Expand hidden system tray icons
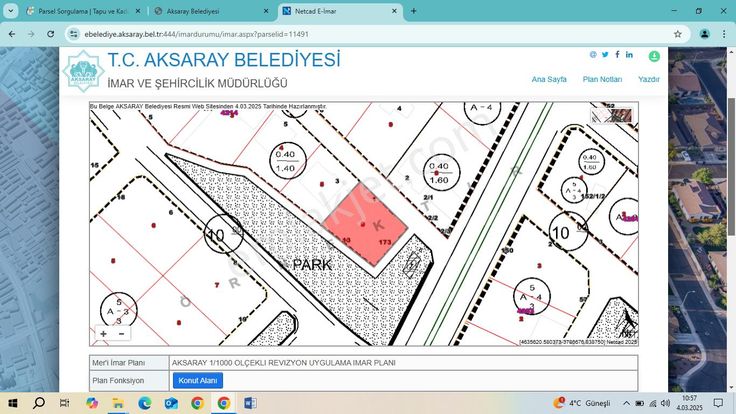 click(x=626, y=403)
